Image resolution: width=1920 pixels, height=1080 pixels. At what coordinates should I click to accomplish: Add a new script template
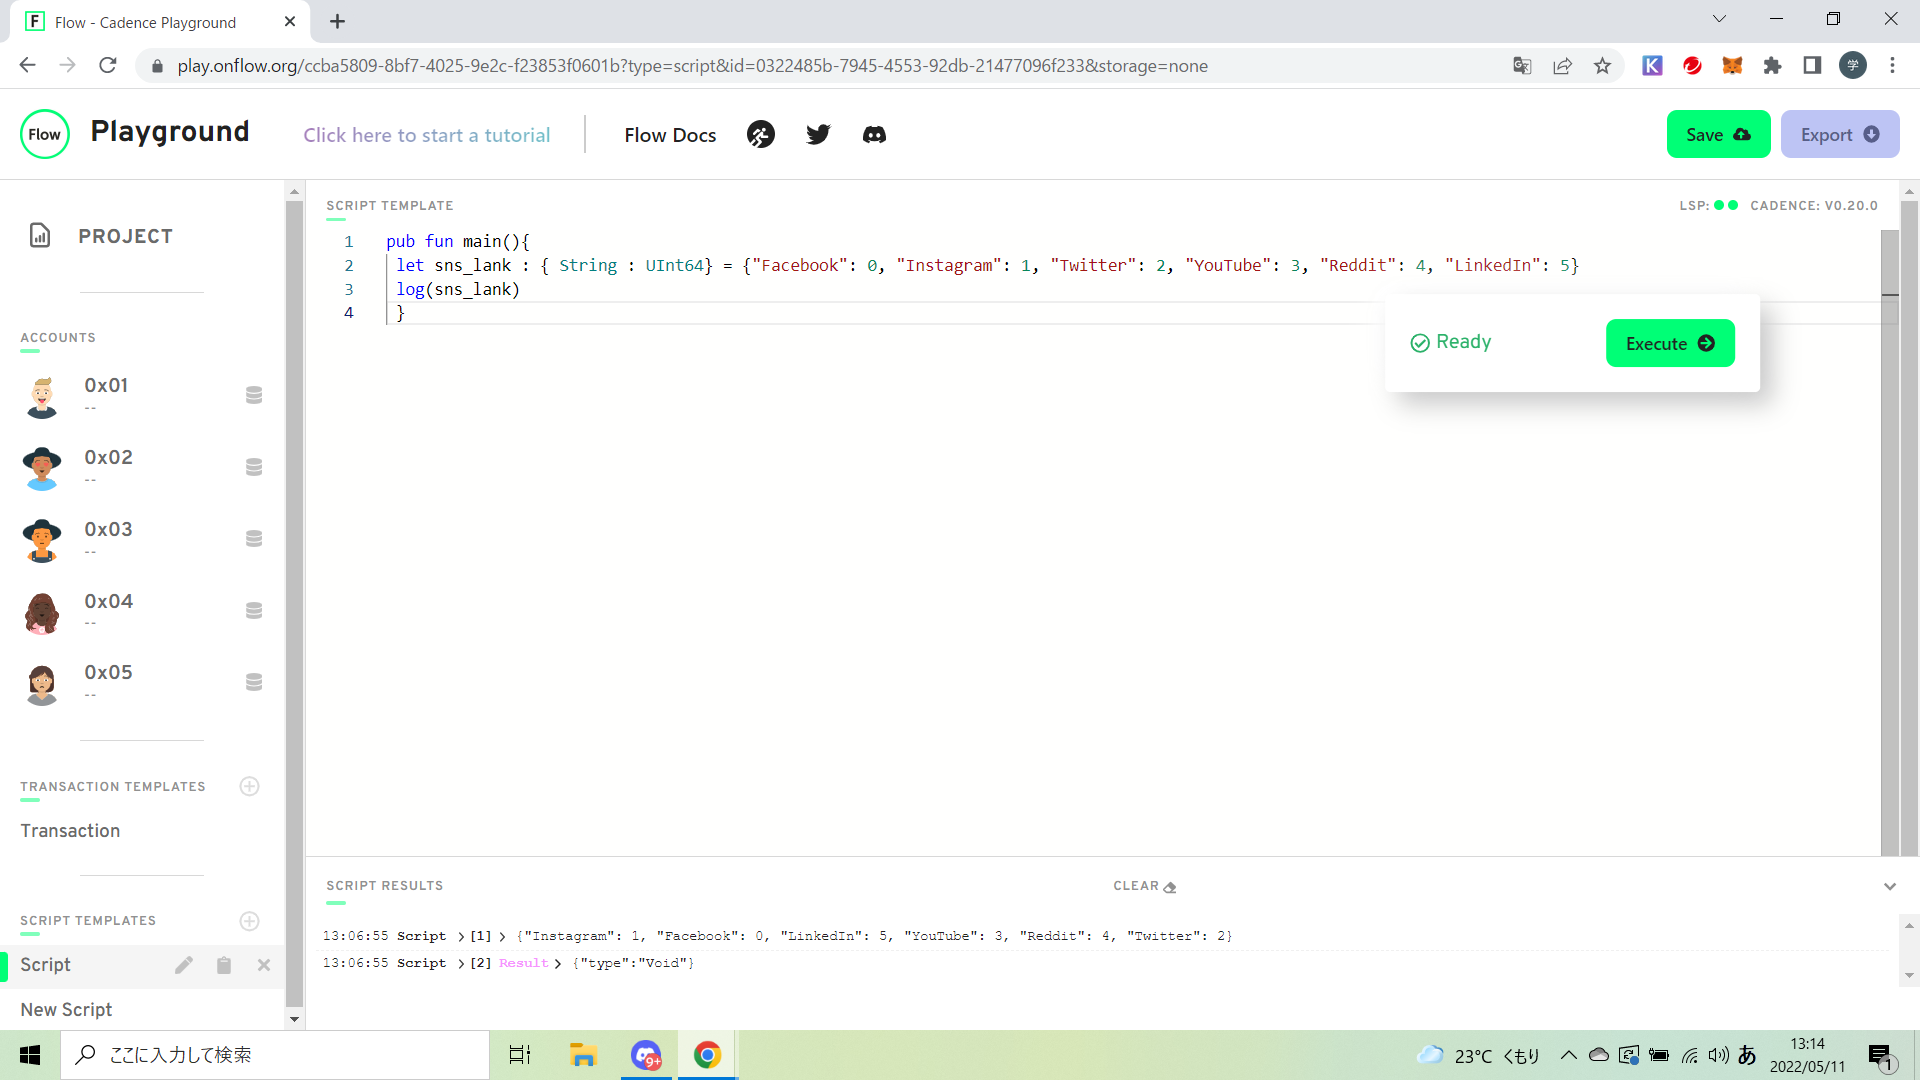(249, 921)
